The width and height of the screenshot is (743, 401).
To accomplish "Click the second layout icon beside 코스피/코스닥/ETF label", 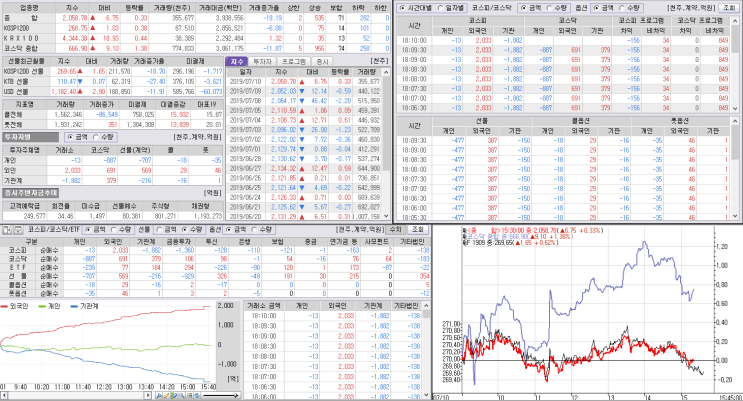I will pos(18,230).
